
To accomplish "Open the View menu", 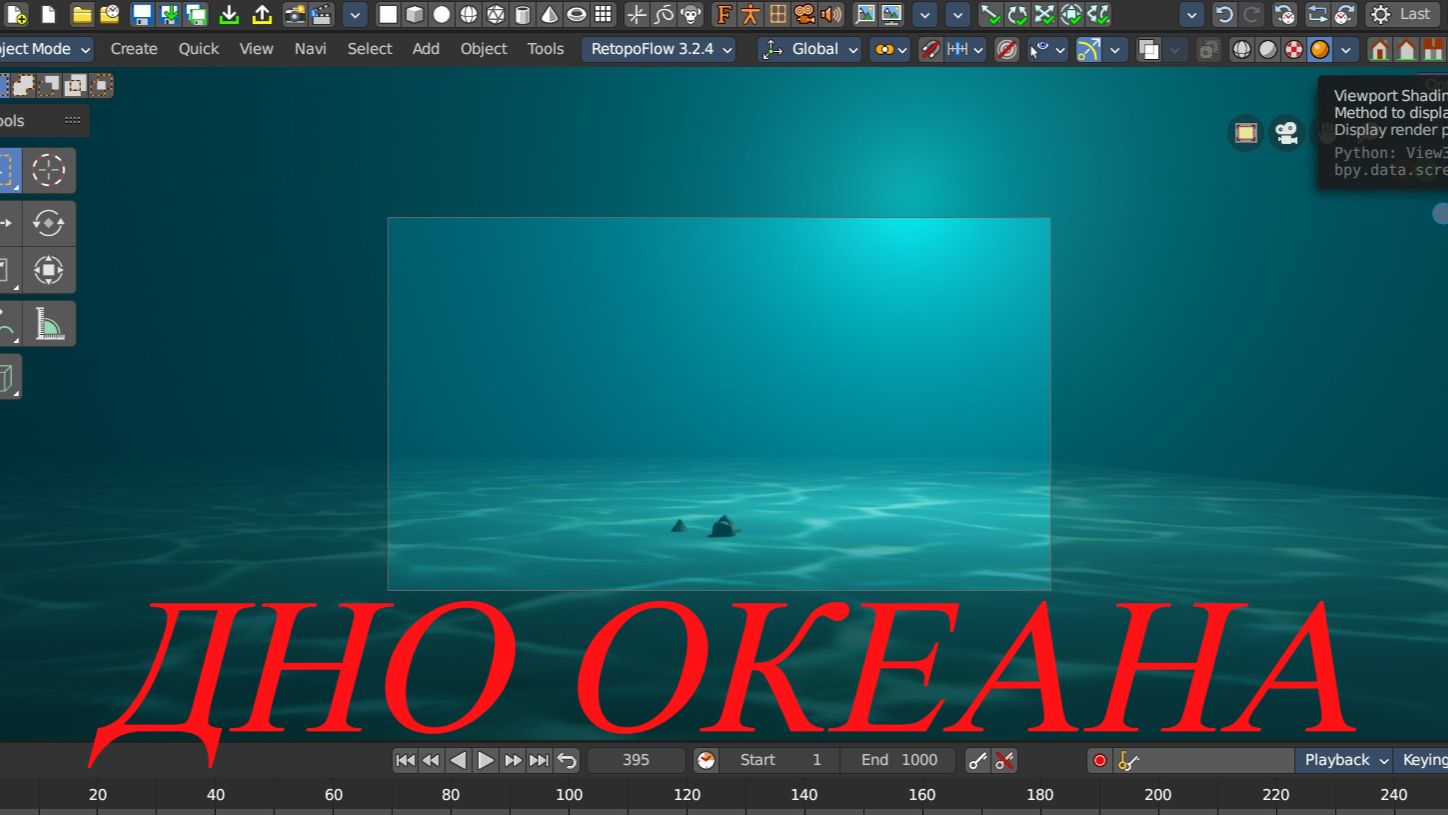I will coord(256,49).
